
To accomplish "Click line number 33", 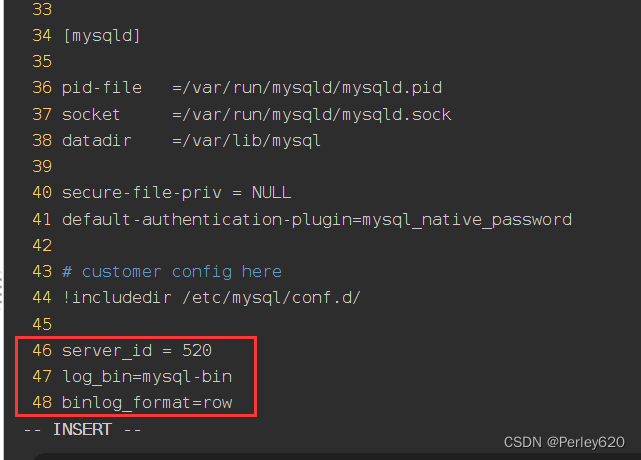I will [x=41, y=10].
